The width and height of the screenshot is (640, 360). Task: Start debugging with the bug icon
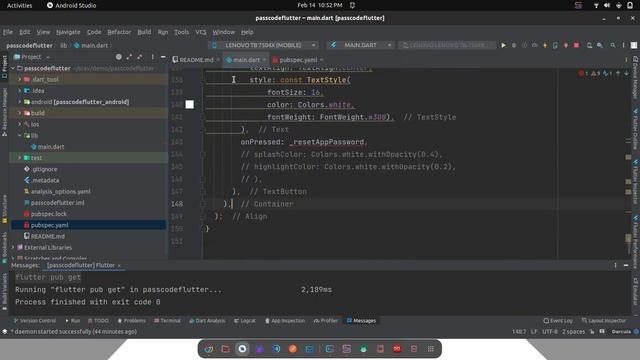tap(514, 45)
